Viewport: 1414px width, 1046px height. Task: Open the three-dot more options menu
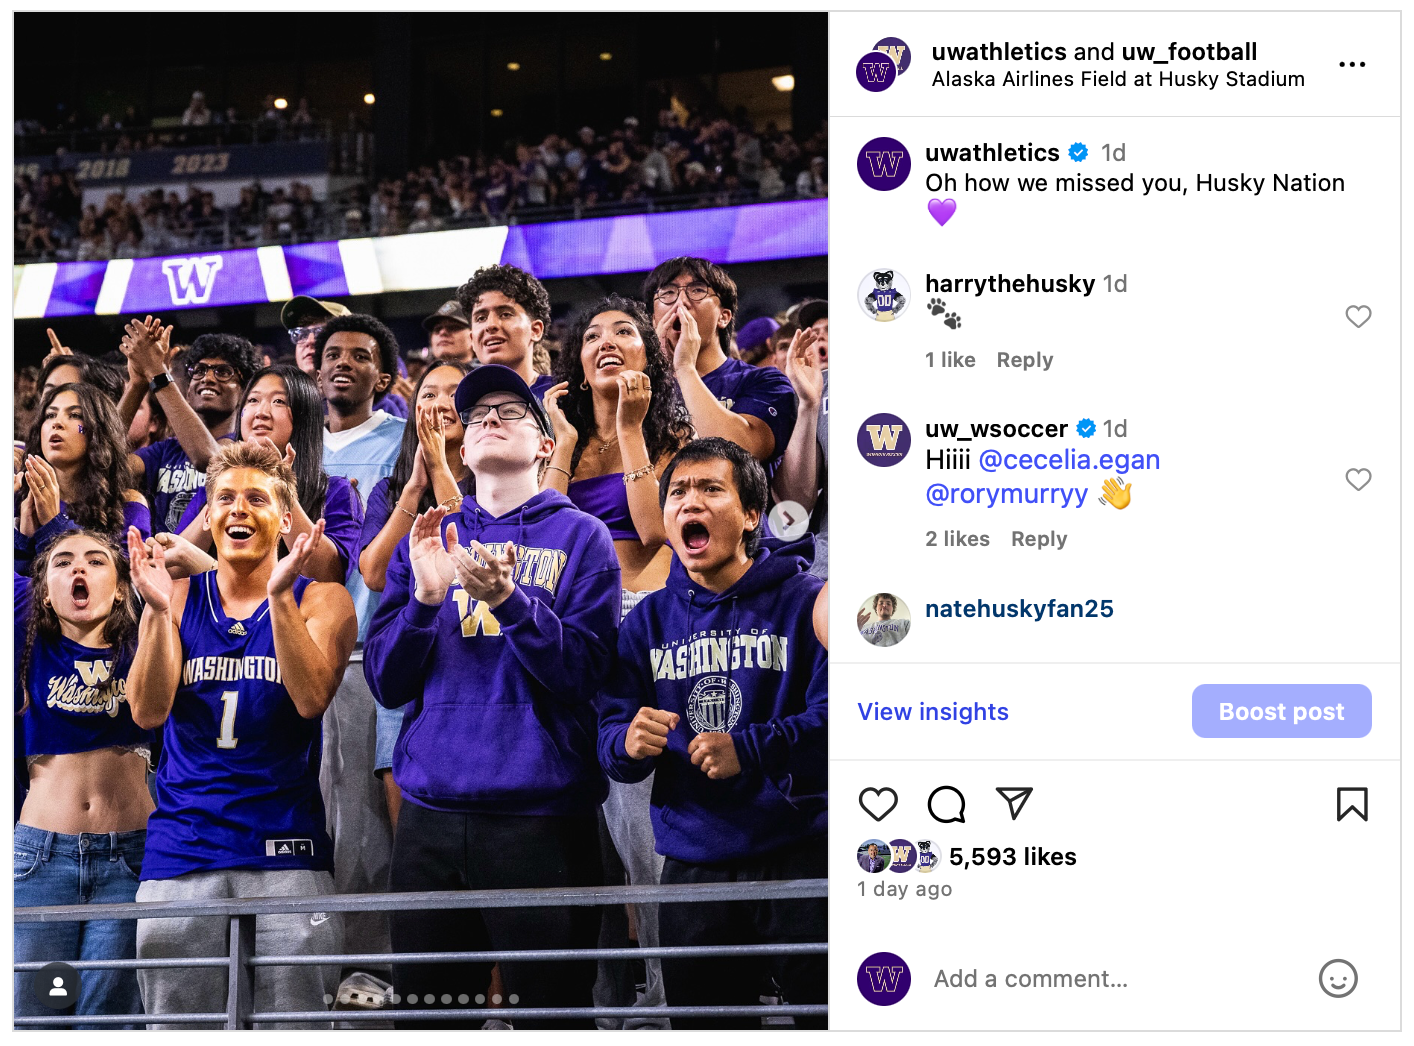tap(1352, 65)
